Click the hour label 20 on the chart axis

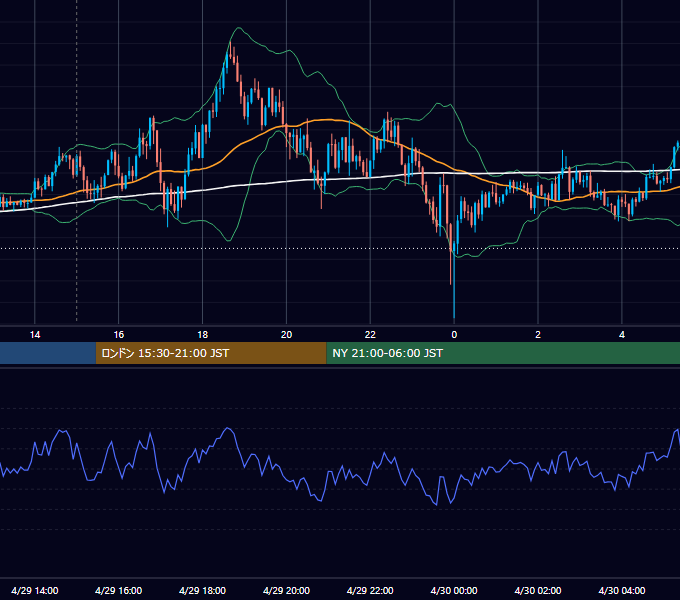(286, 335)
